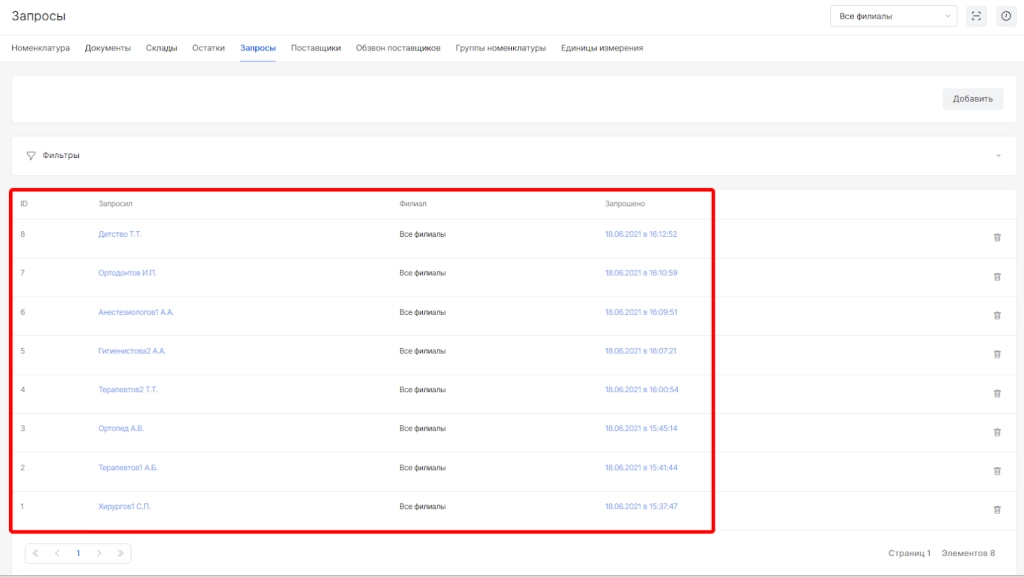Click the funnel filter icon

31,156
